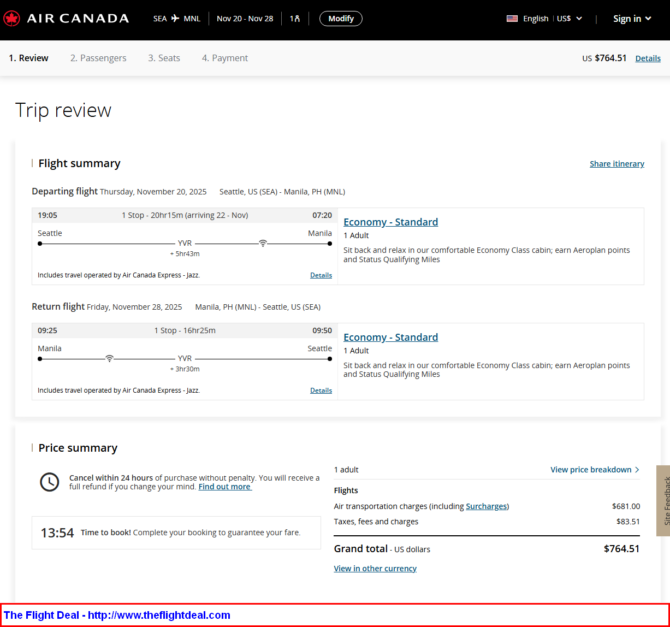Click the Find out more link
The image size is (670, 627).
tap(225, 487)
